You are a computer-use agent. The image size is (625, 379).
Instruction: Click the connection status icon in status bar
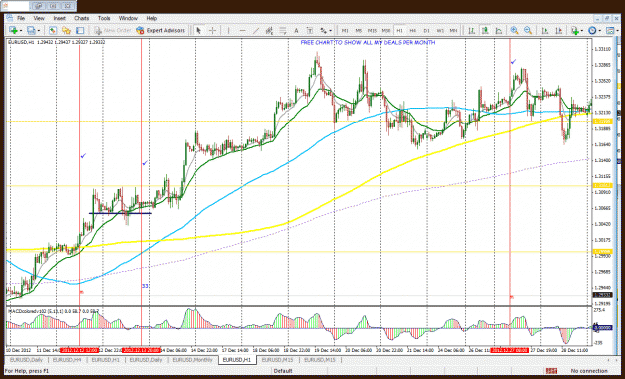tap(551, 371)
